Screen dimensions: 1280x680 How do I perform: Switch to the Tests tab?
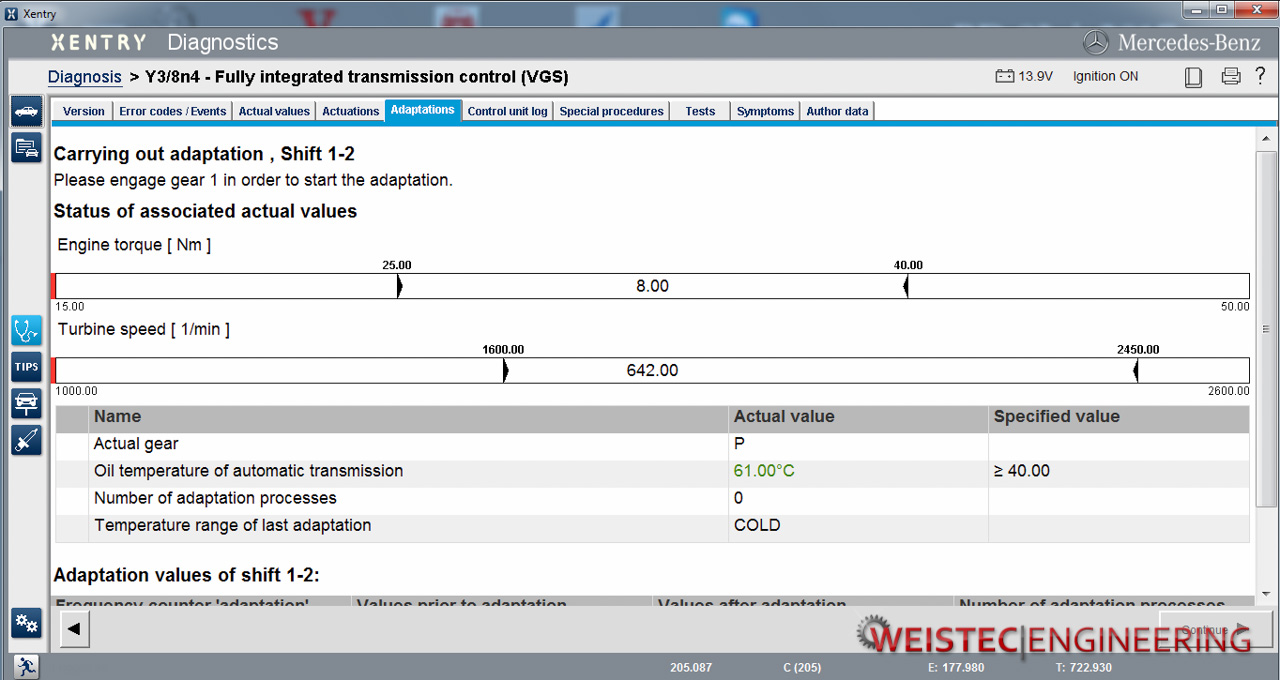pos(700,111)
